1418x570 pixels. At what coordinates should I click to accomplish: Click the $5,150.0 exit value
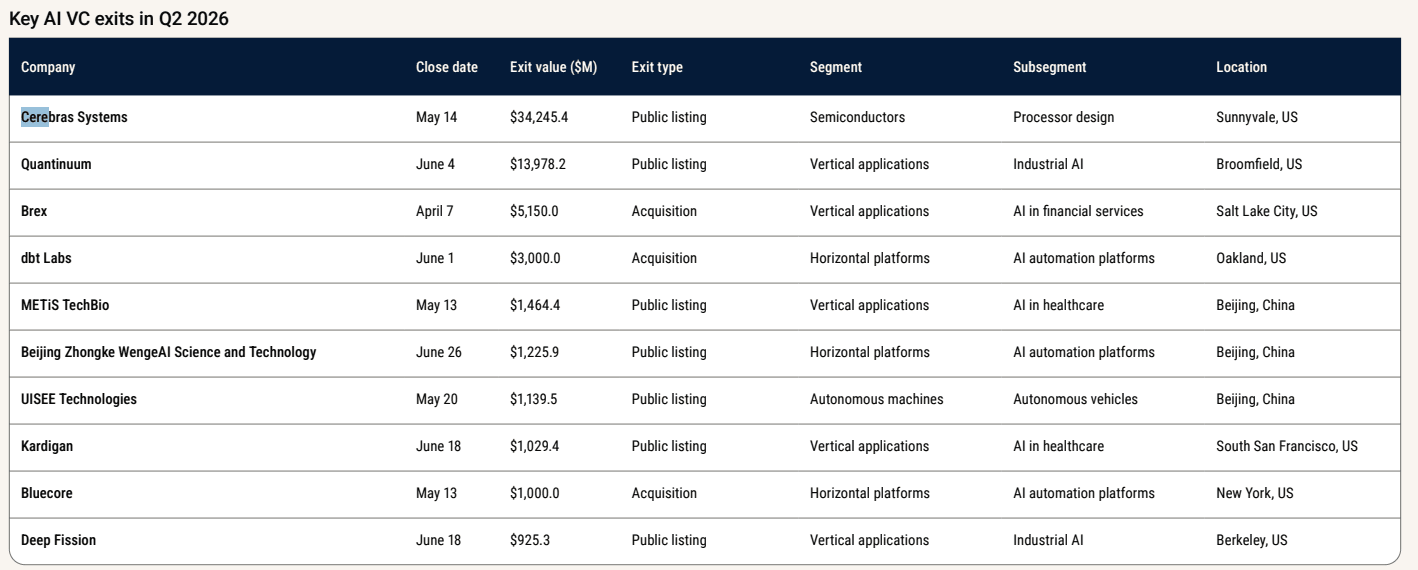click(x=534, y=211)
